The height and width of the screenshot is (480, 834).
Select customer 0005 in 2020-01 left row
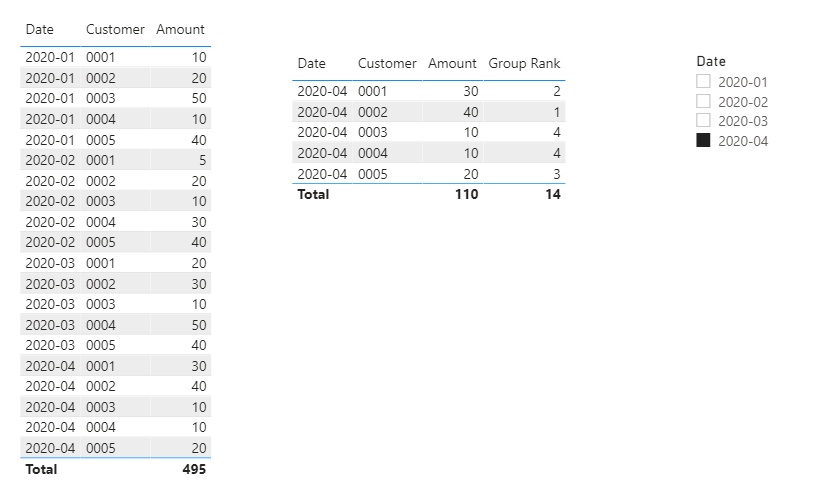pyautogui.click(x=101, y=140)
